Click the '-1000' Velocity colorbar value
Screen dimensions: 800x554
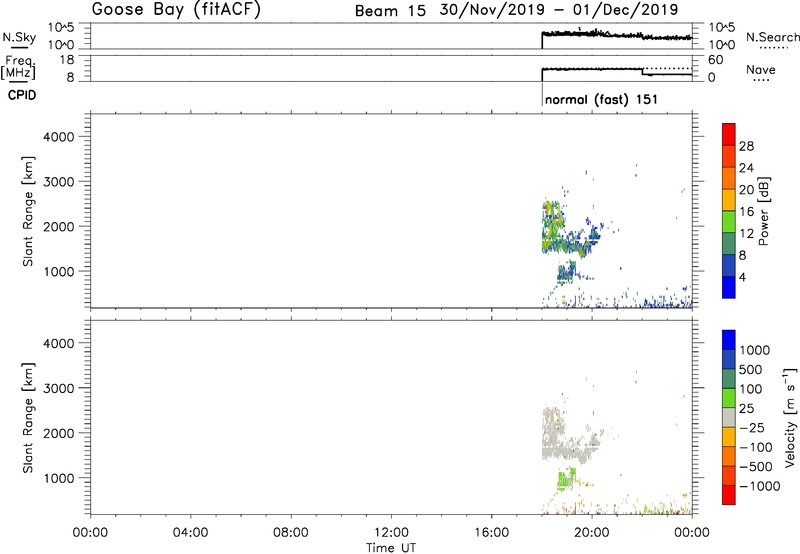tap(759, 486)
